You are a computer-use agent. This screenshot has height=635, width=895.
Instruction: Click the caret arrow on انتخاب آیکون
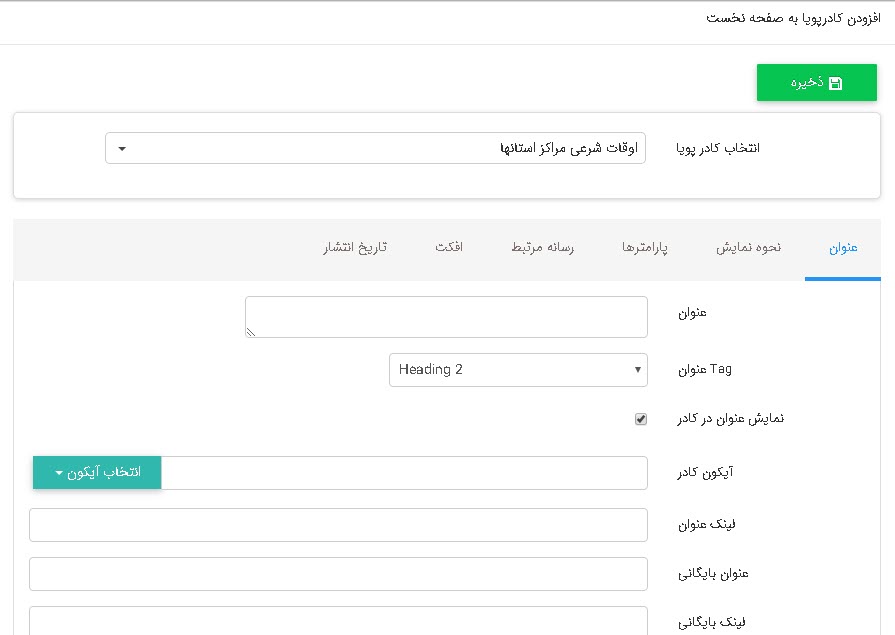point(60,473)
